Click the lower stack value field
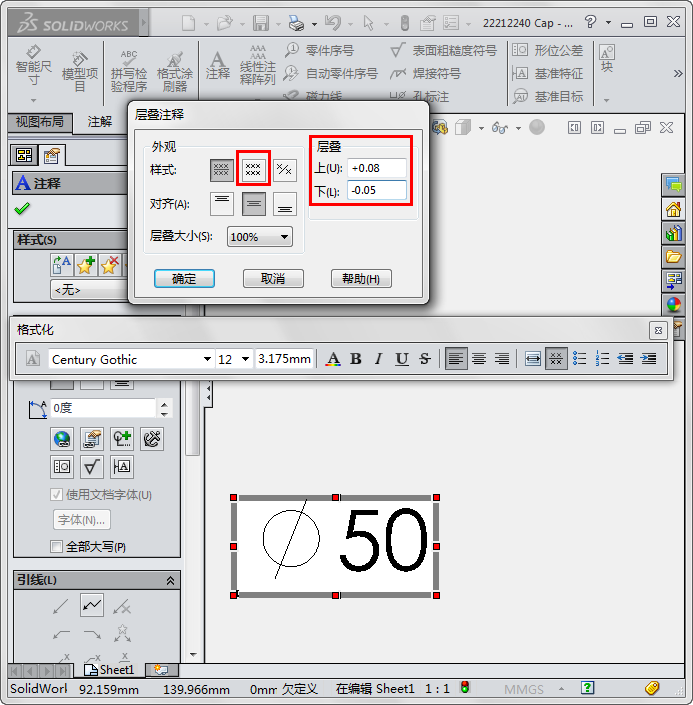The width and height of the screenshot is (693, 705). tap(377, 190)
